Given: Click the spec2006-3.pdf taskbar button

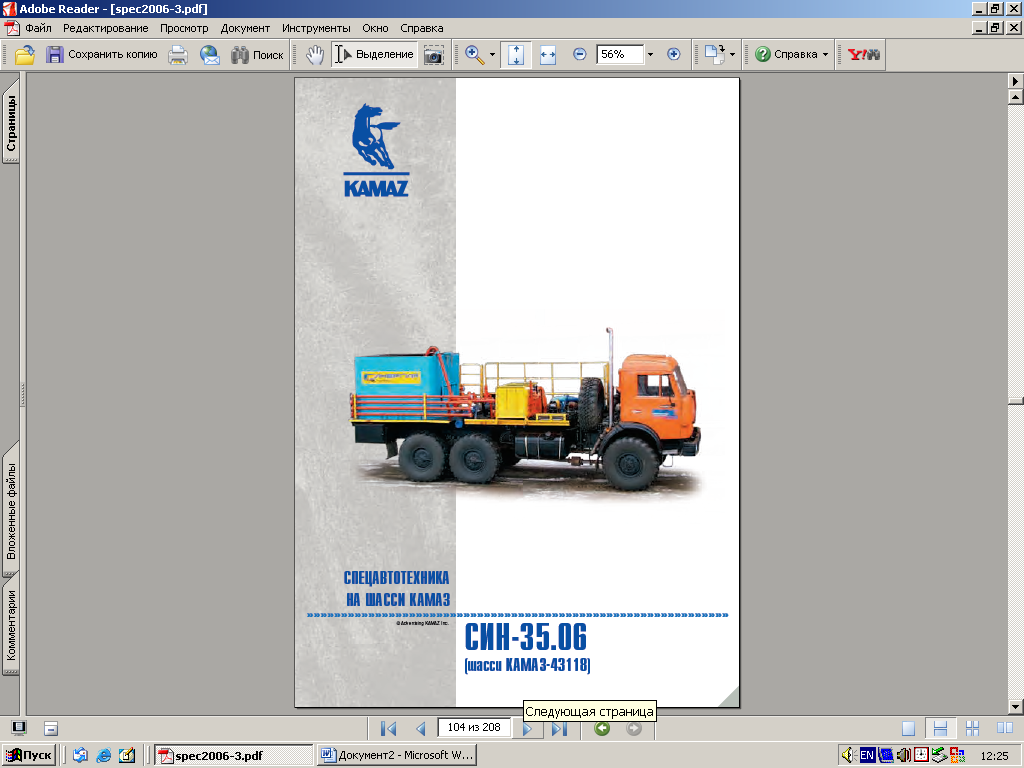Looking at the screenshot, I should tap(234, 755).
